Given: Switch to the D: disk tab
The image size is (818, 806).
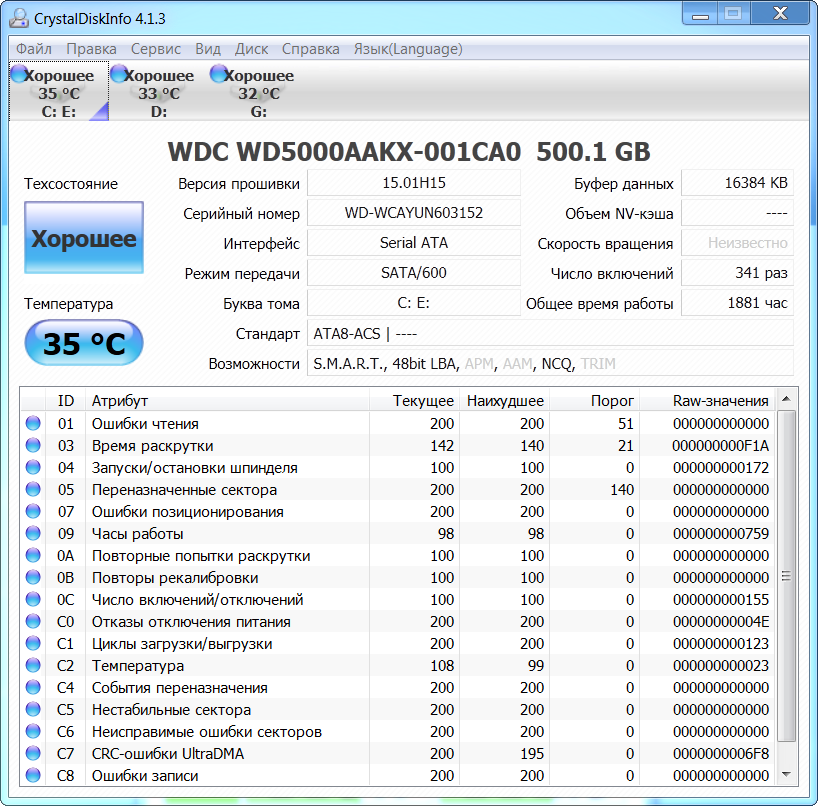Looking at the screenshot, I should [159, 92].
